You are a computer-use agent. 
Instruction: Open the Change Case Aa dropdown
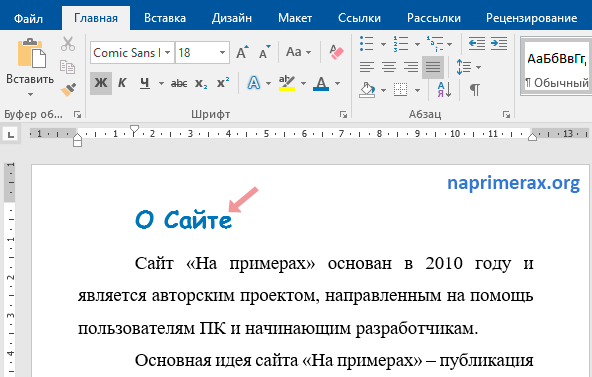point(298,52)
